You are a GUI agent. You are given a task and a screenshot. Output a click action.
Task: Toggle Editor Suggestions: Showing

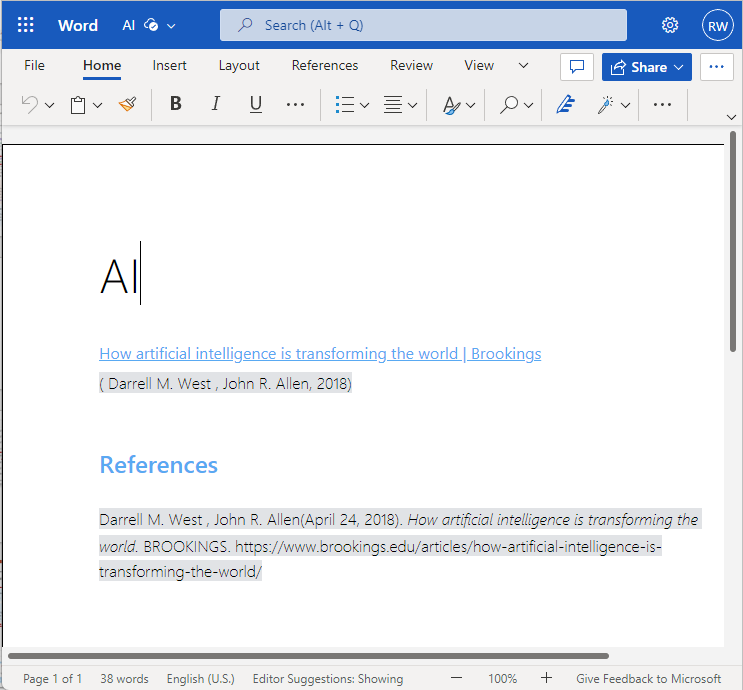coord(327,679)
